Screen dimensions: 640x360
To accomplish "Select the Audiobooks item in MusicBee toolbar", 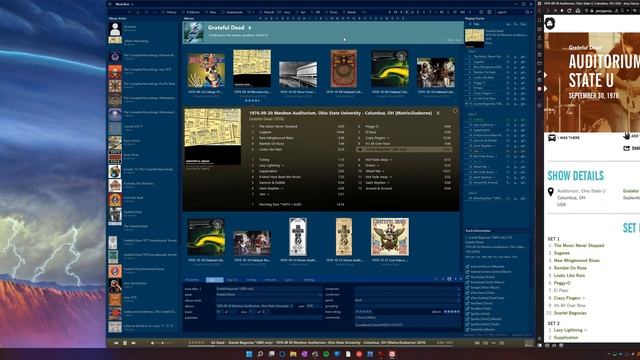I will coord(232,12).
